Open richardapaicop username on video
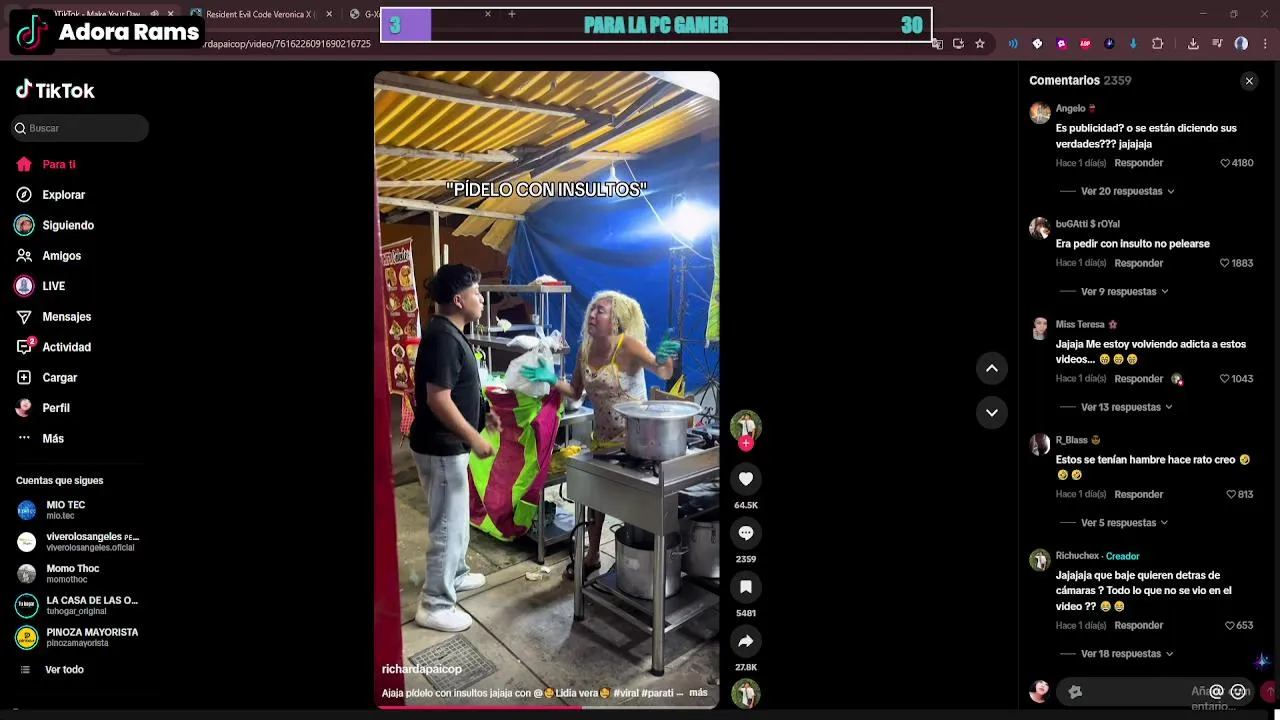1280x720 pixels. point(422,669)
